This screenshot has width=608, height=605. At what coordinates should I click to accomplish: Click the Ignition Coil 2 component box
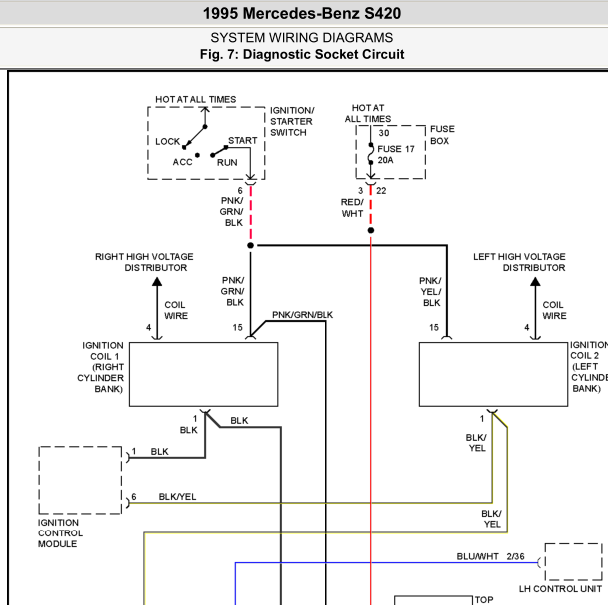tap(494, 374)
